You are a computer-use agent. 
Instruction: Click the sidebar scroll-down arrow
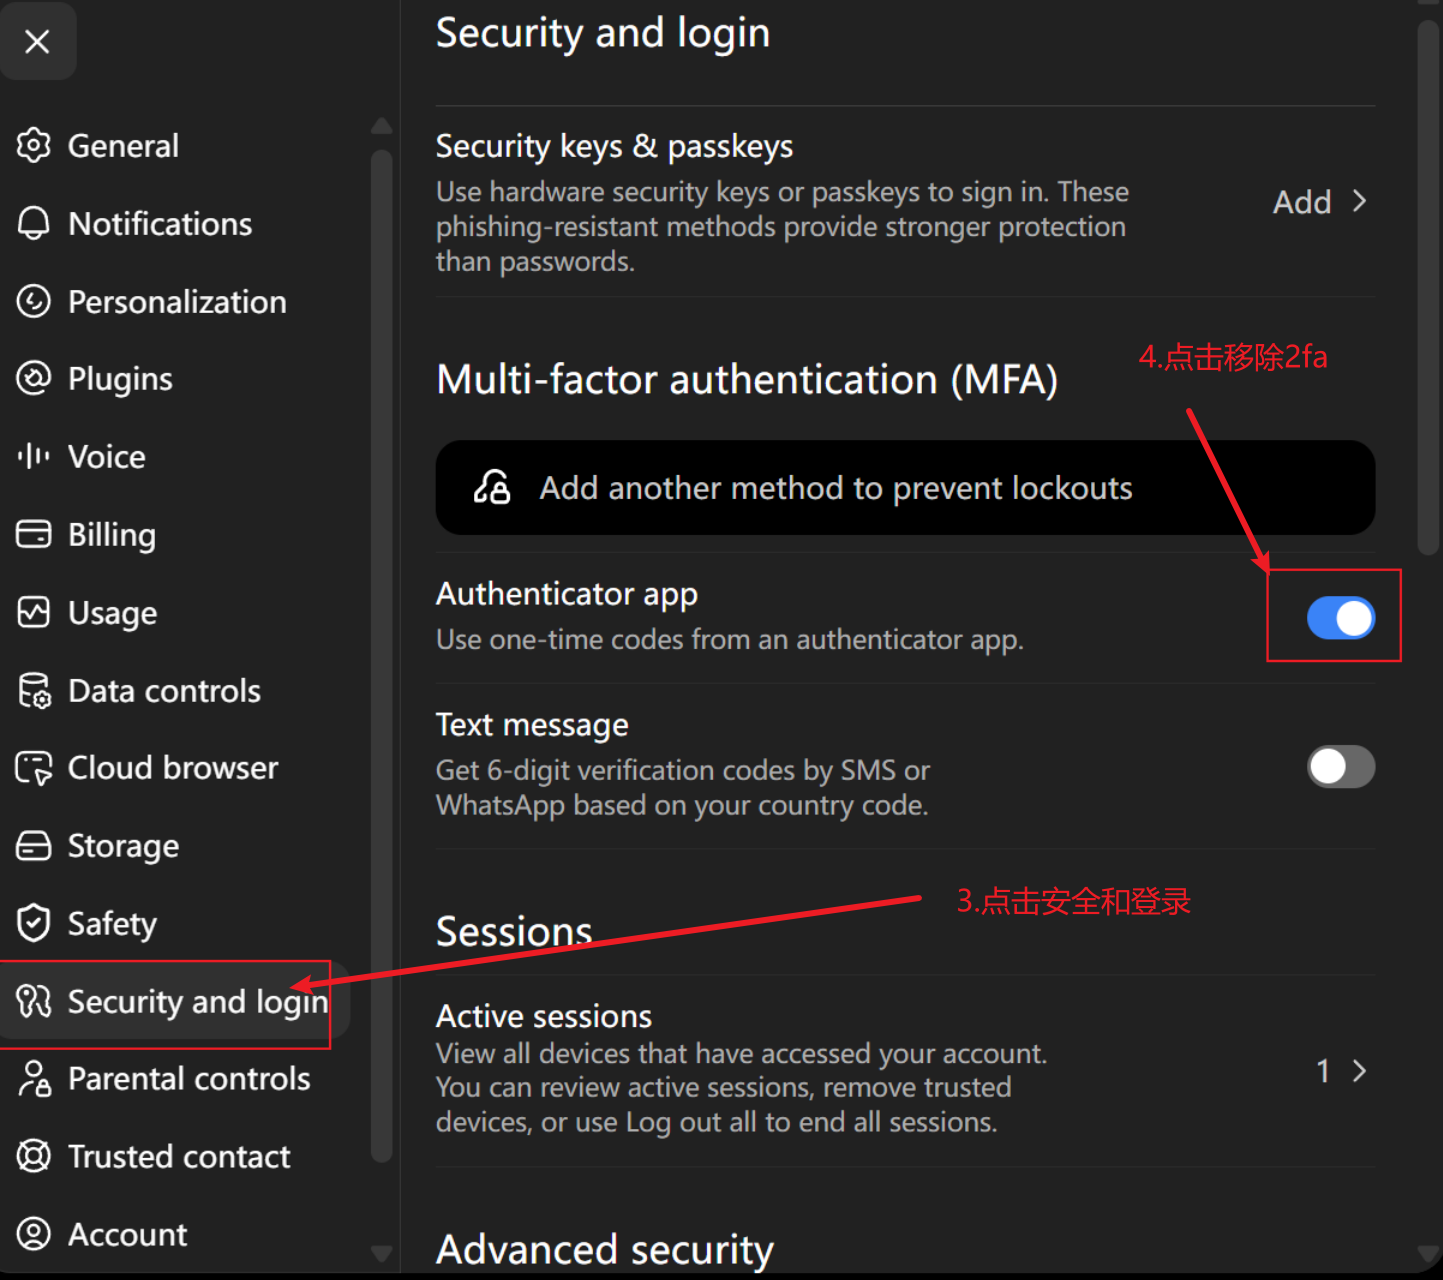pos(381,1253)
